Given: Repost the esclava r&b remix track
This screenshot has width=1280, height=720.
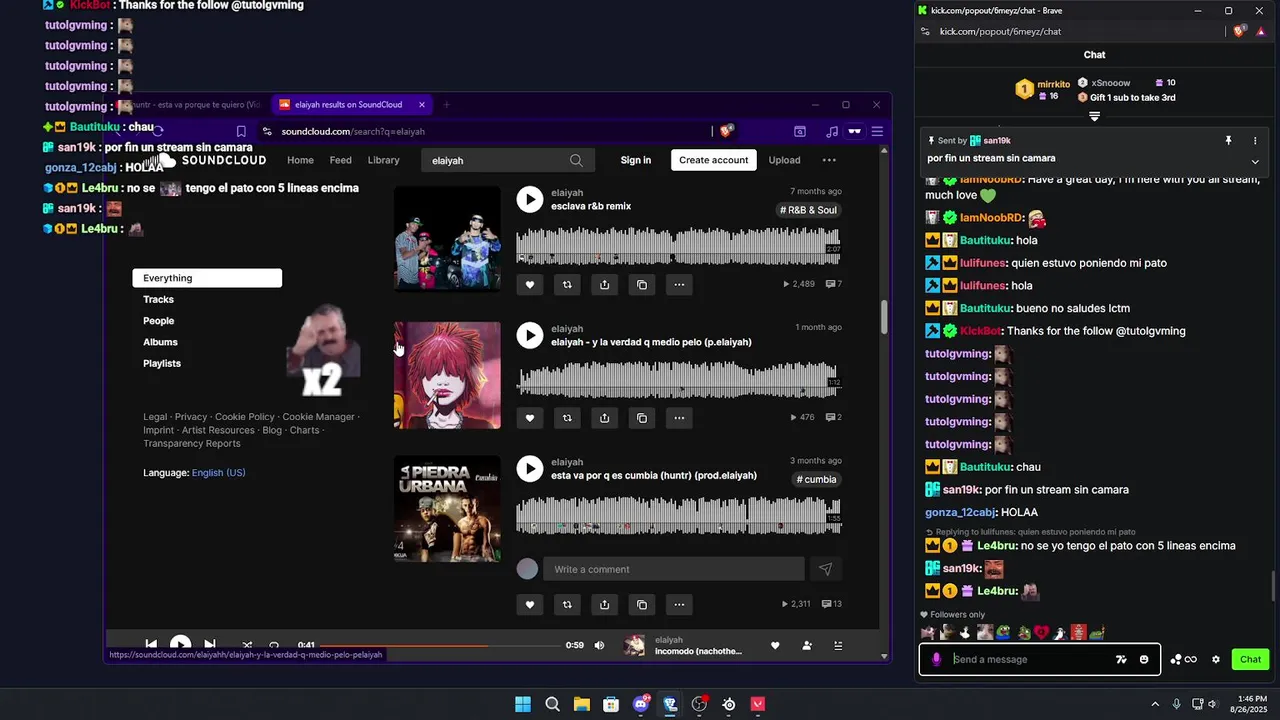Looking at the screenshot, I should 567,285.
